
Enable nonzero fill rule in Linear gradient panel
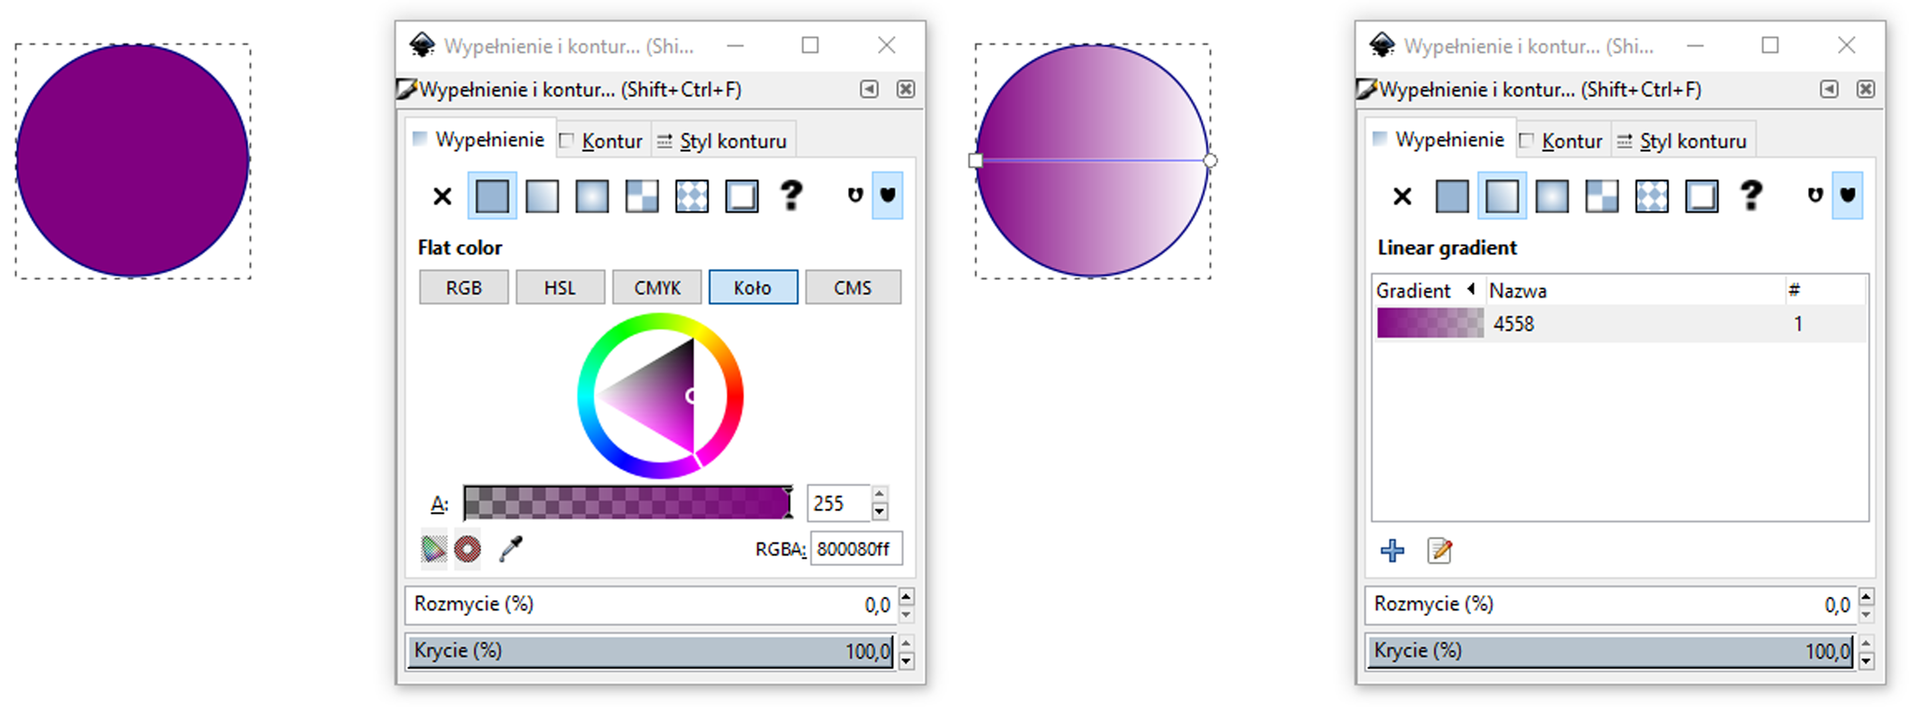(1847, 195)
